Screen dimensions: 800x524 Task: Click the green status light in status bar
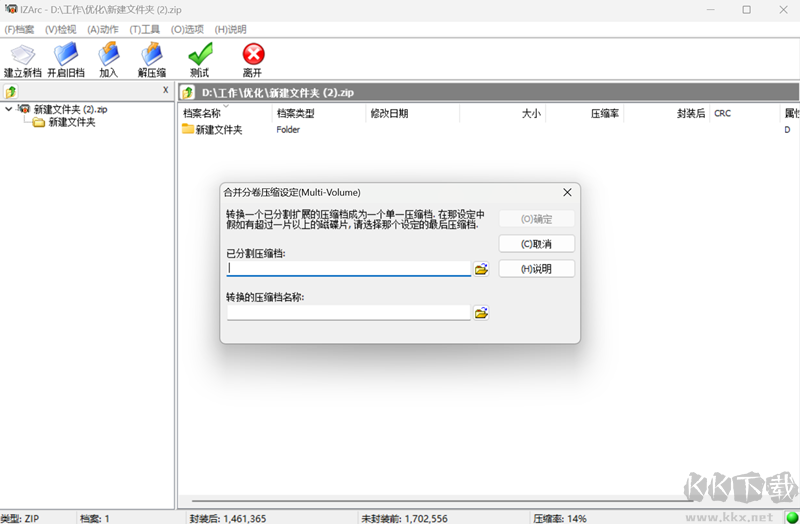coord(791,518)
